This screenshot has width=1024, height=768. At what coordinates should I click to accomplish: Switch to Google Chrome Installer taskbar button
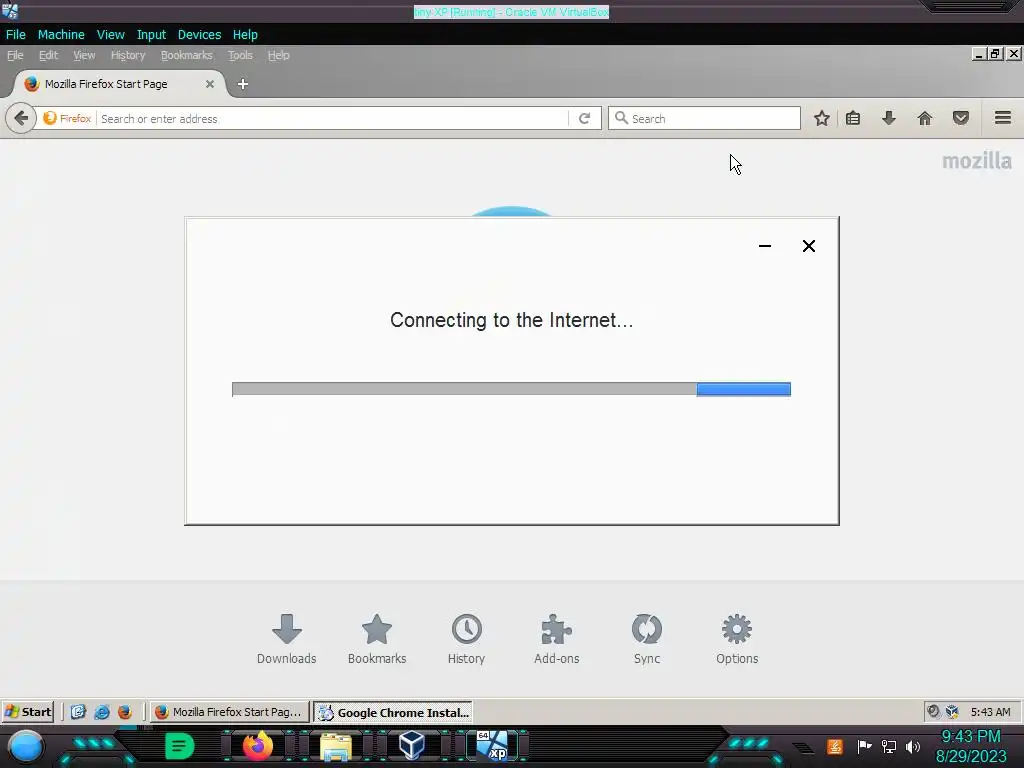click(x=393, y=712)
